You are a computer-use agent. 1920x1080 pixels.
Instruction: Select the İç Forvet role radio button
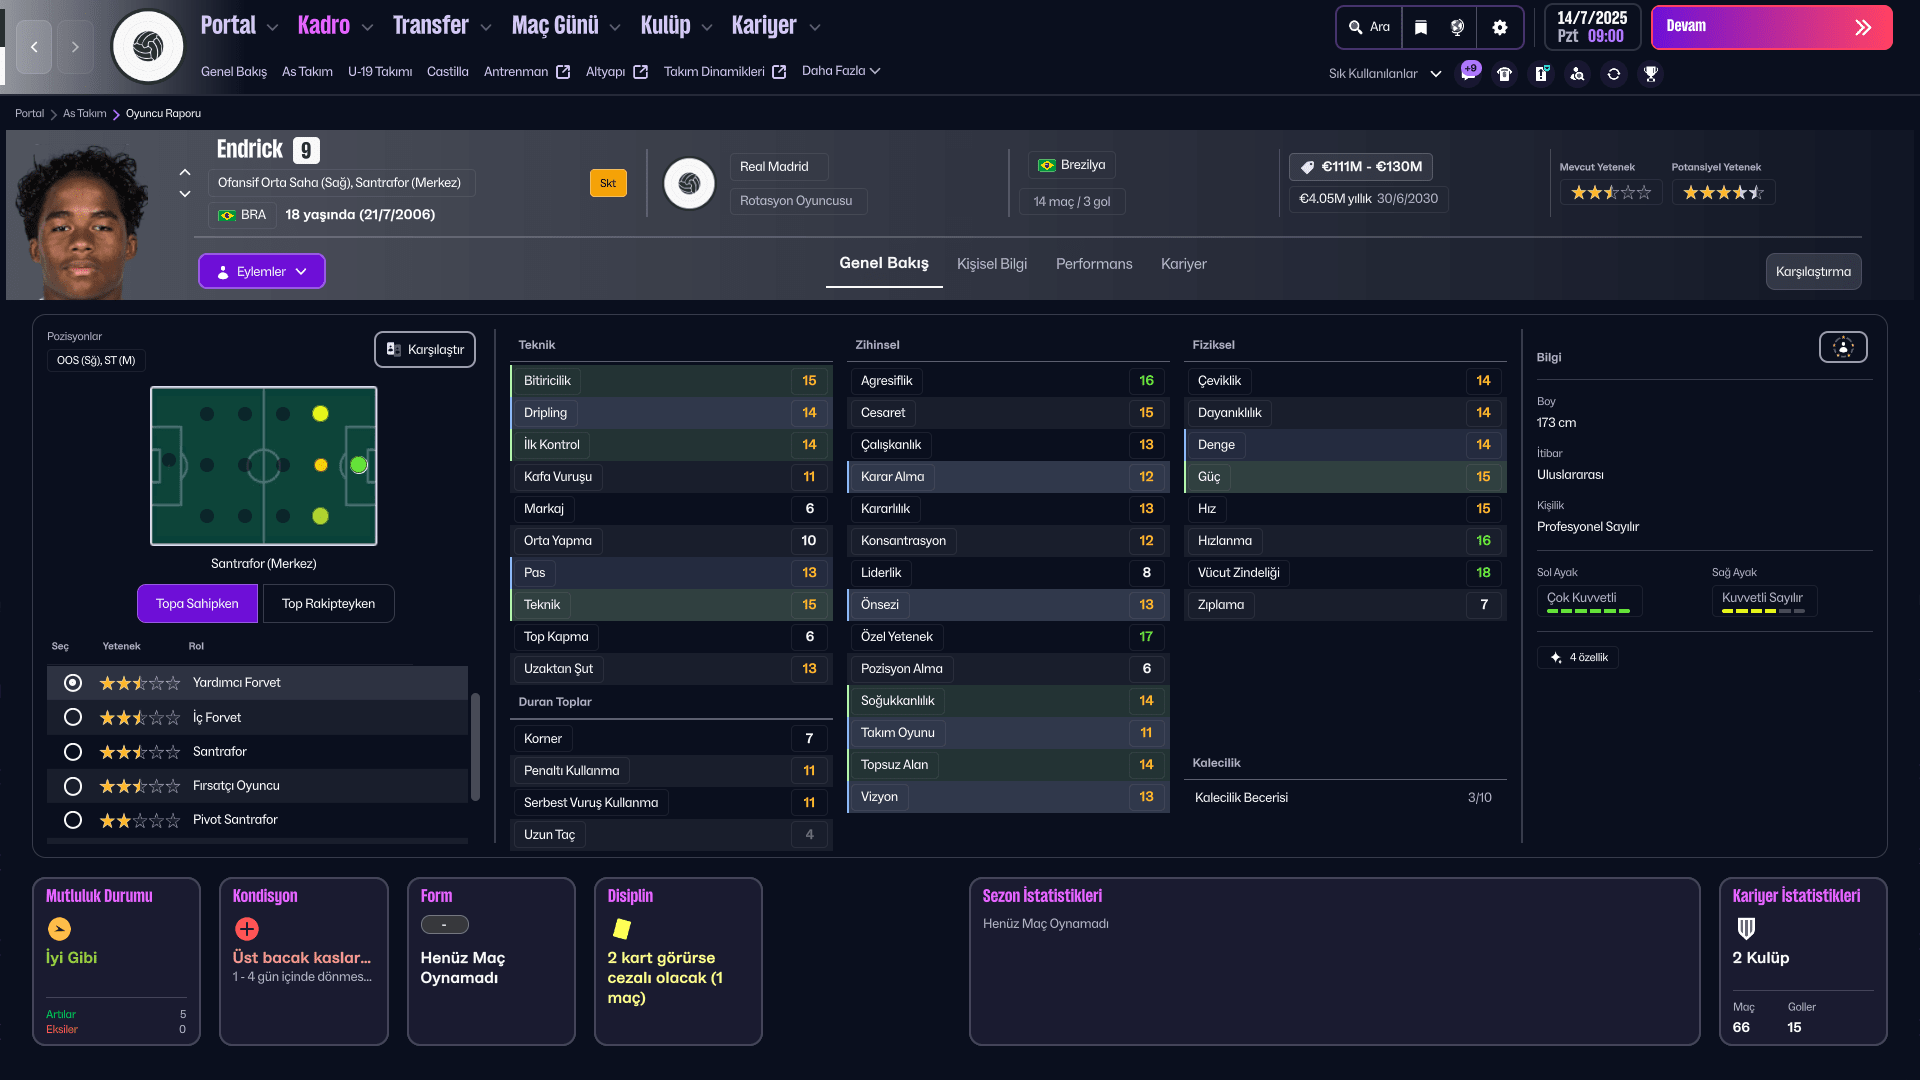73,717
